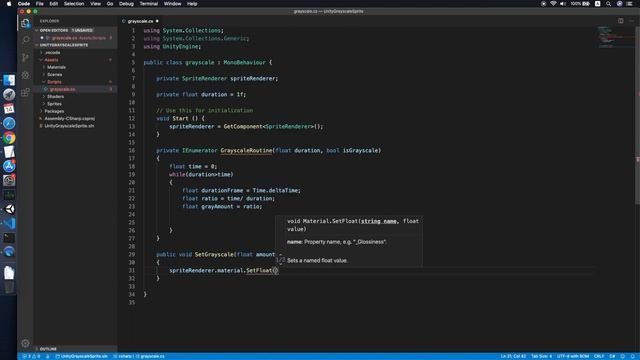Open the View menu

[96, 4]
